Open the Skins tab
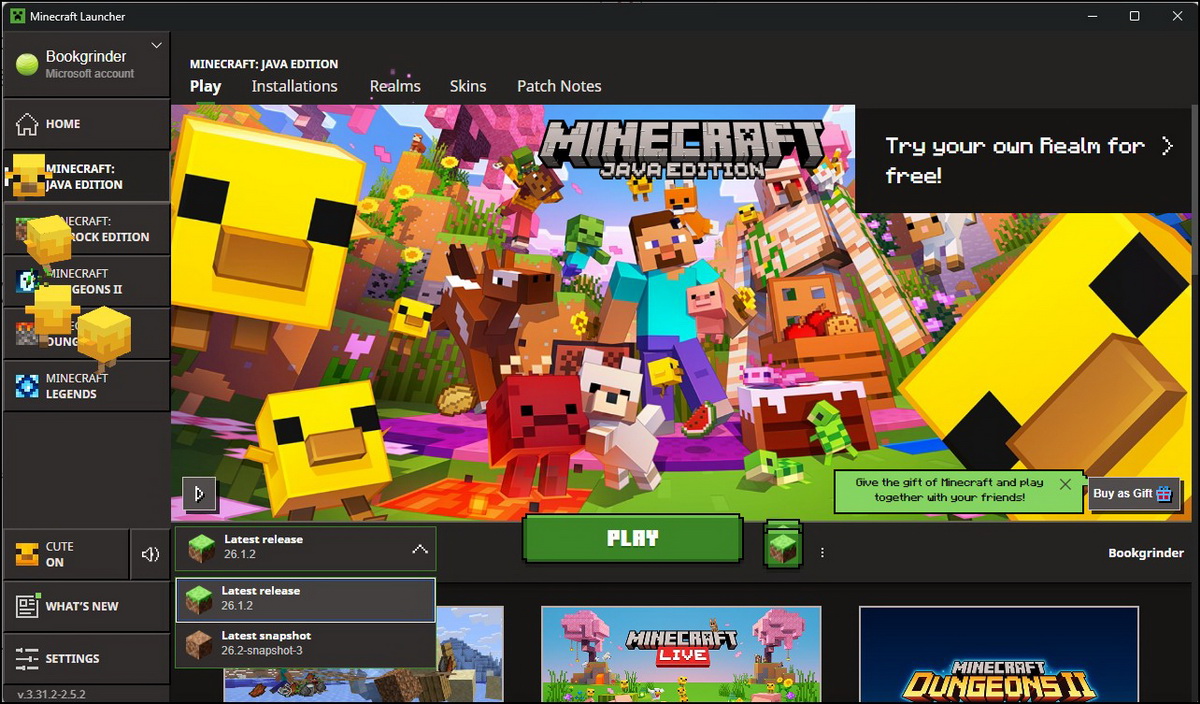This screenshot has height=704, width=1200. 468,86
